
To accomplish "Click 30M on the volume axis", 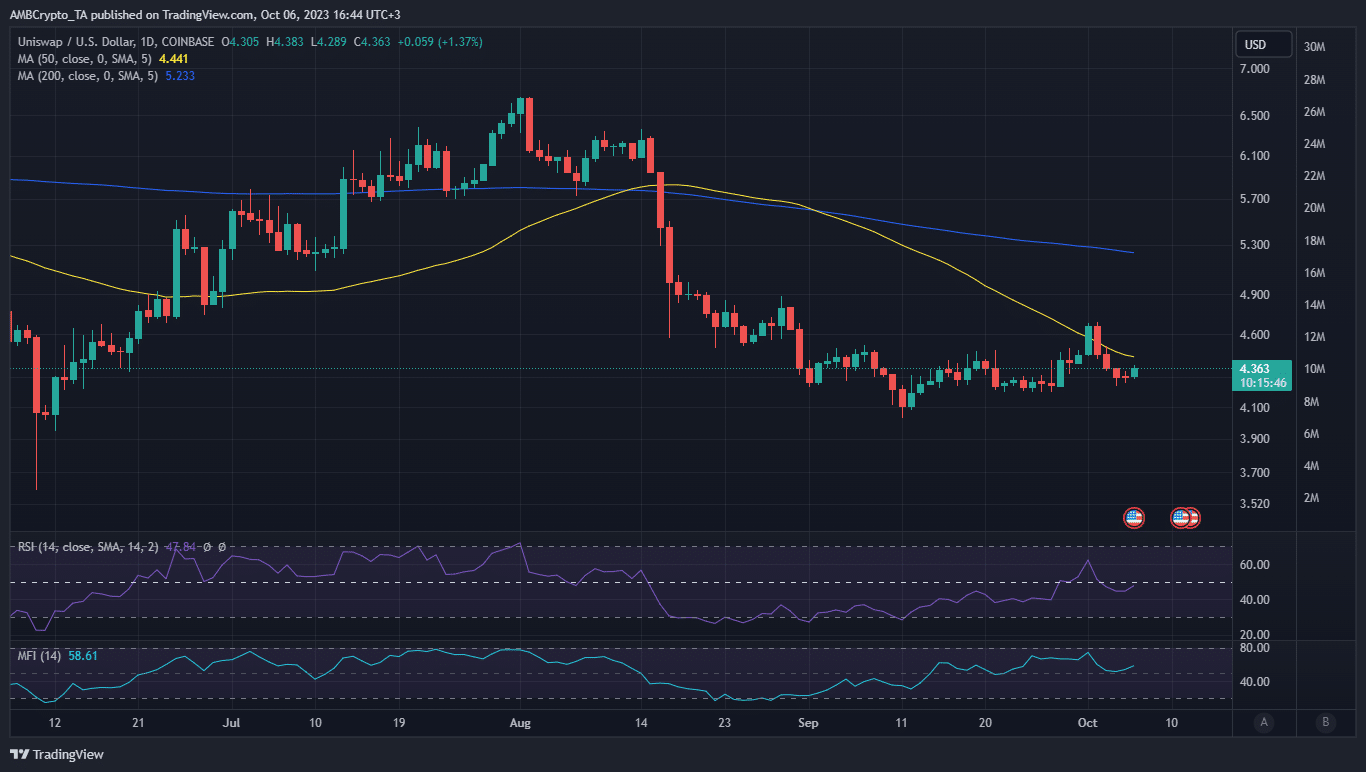I will pyautogui.click(x=1315, y=47).
